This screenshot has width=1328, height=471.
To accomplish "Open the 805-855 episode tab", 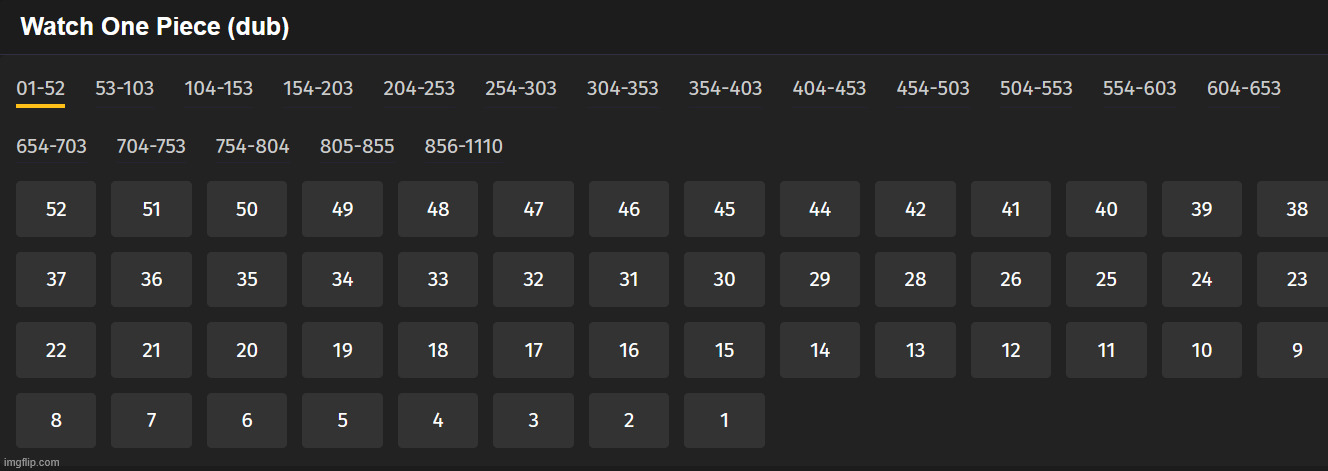I will (x=357, y=147).
